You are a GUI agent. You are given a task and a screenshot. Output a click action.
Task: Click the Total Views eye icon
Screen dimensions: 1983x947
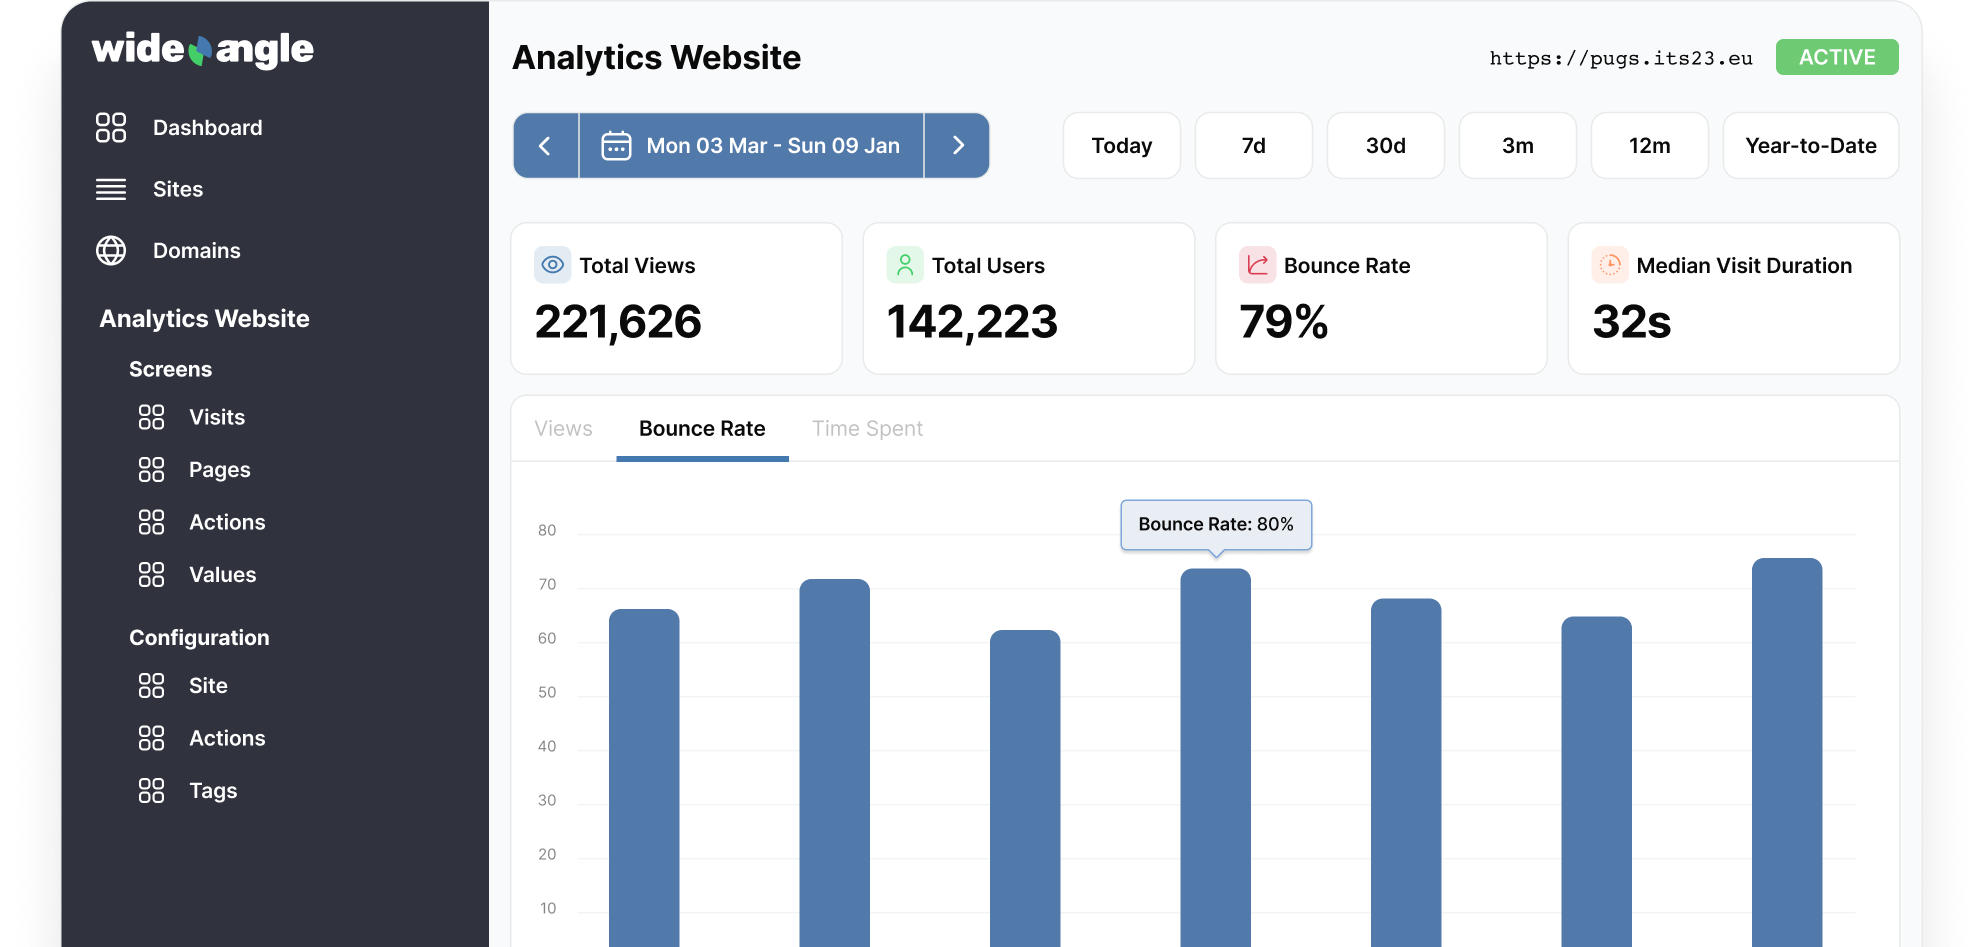click(552, 265)
